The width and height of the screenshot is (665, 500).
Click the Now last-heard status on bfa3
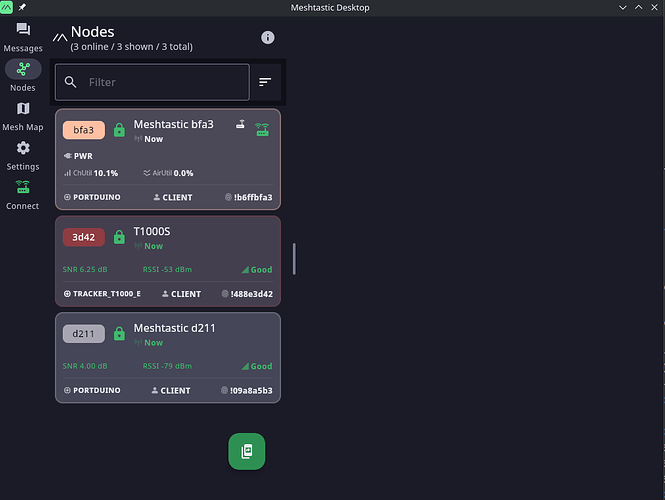[x=149, y=139]
